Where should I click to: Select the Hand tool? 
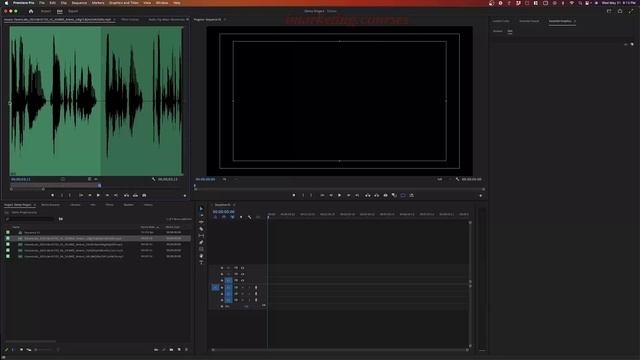tap(201, 256)
